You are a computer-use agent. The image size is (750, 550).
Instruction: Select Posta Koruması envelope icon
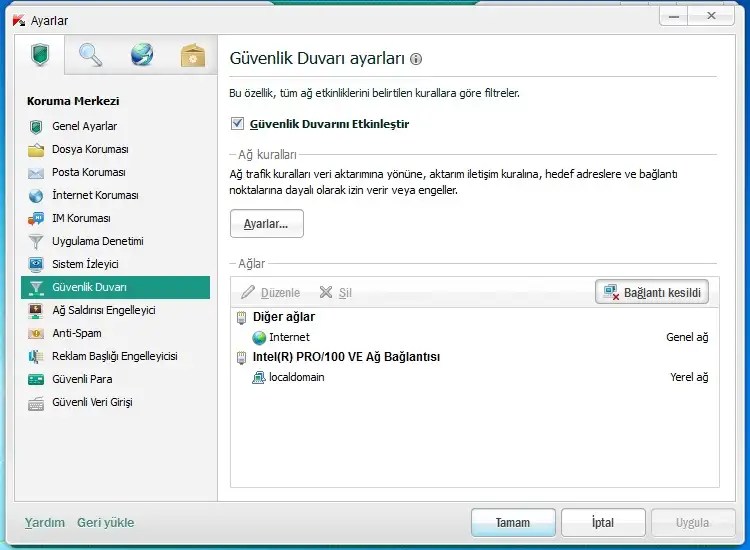point(36,173)
